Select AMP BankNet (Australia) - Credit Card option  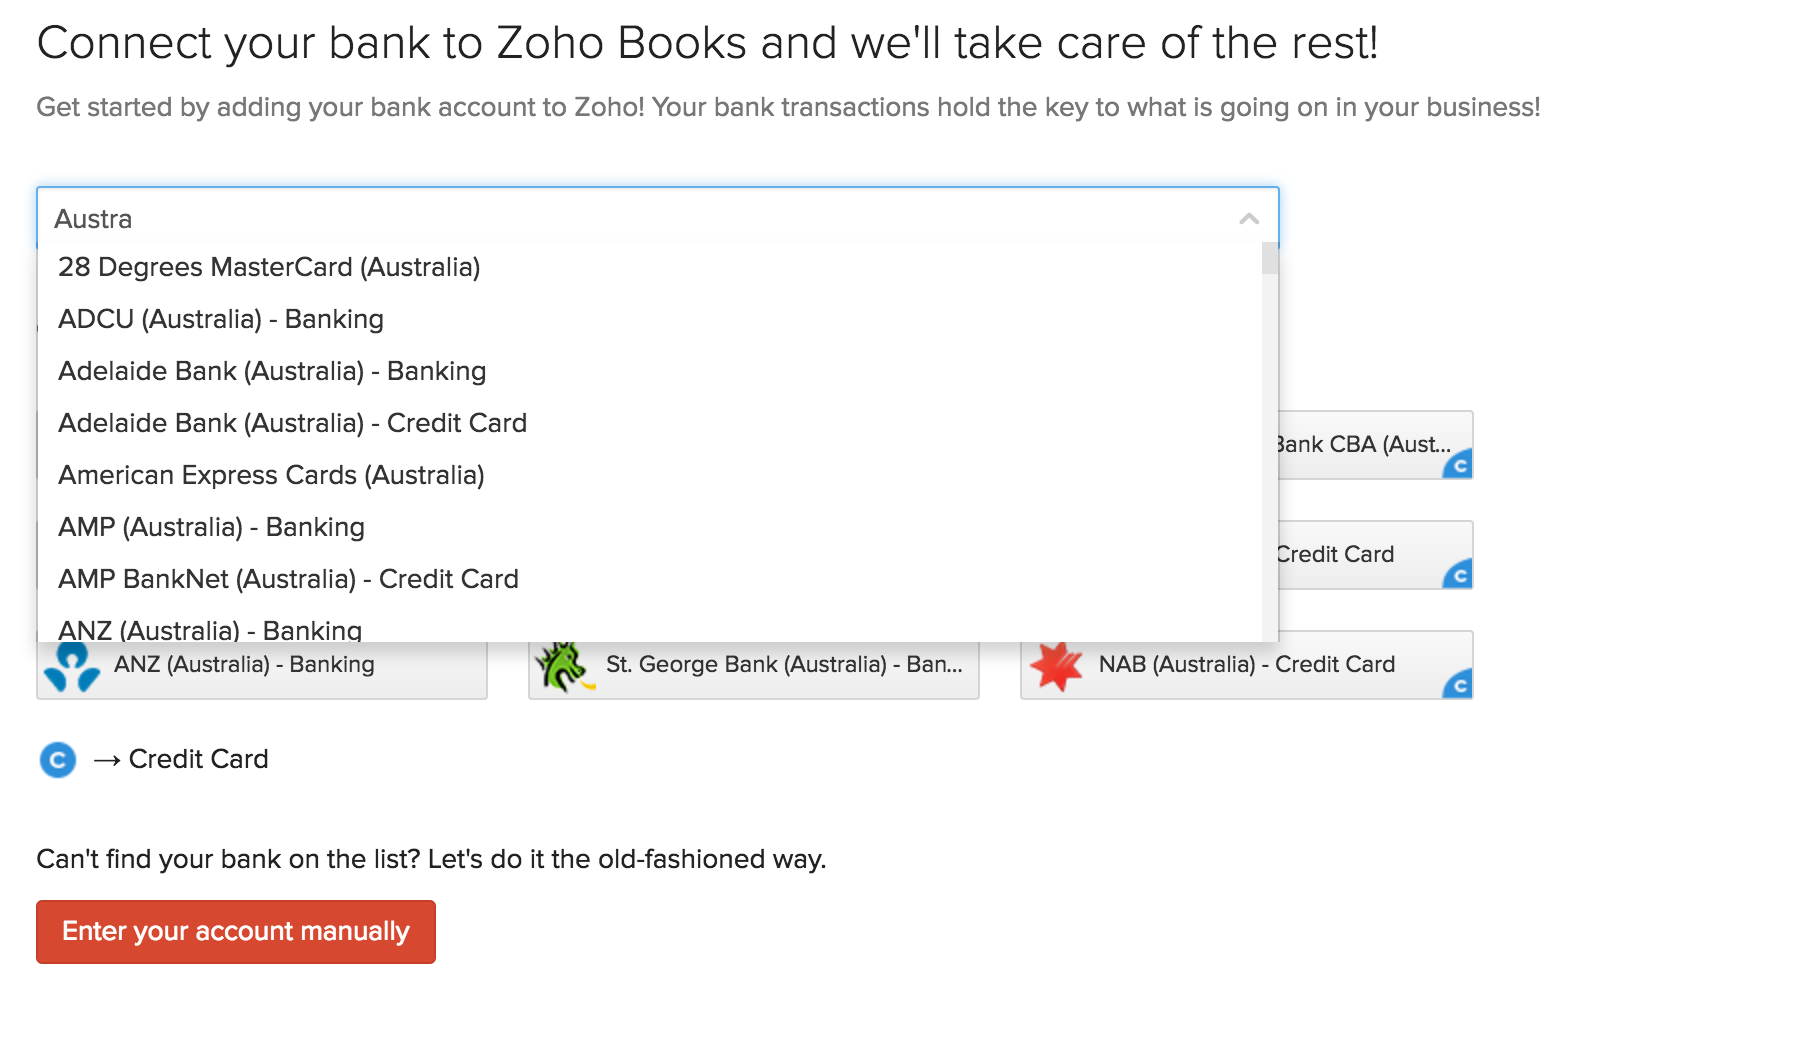tap(288, 579)
